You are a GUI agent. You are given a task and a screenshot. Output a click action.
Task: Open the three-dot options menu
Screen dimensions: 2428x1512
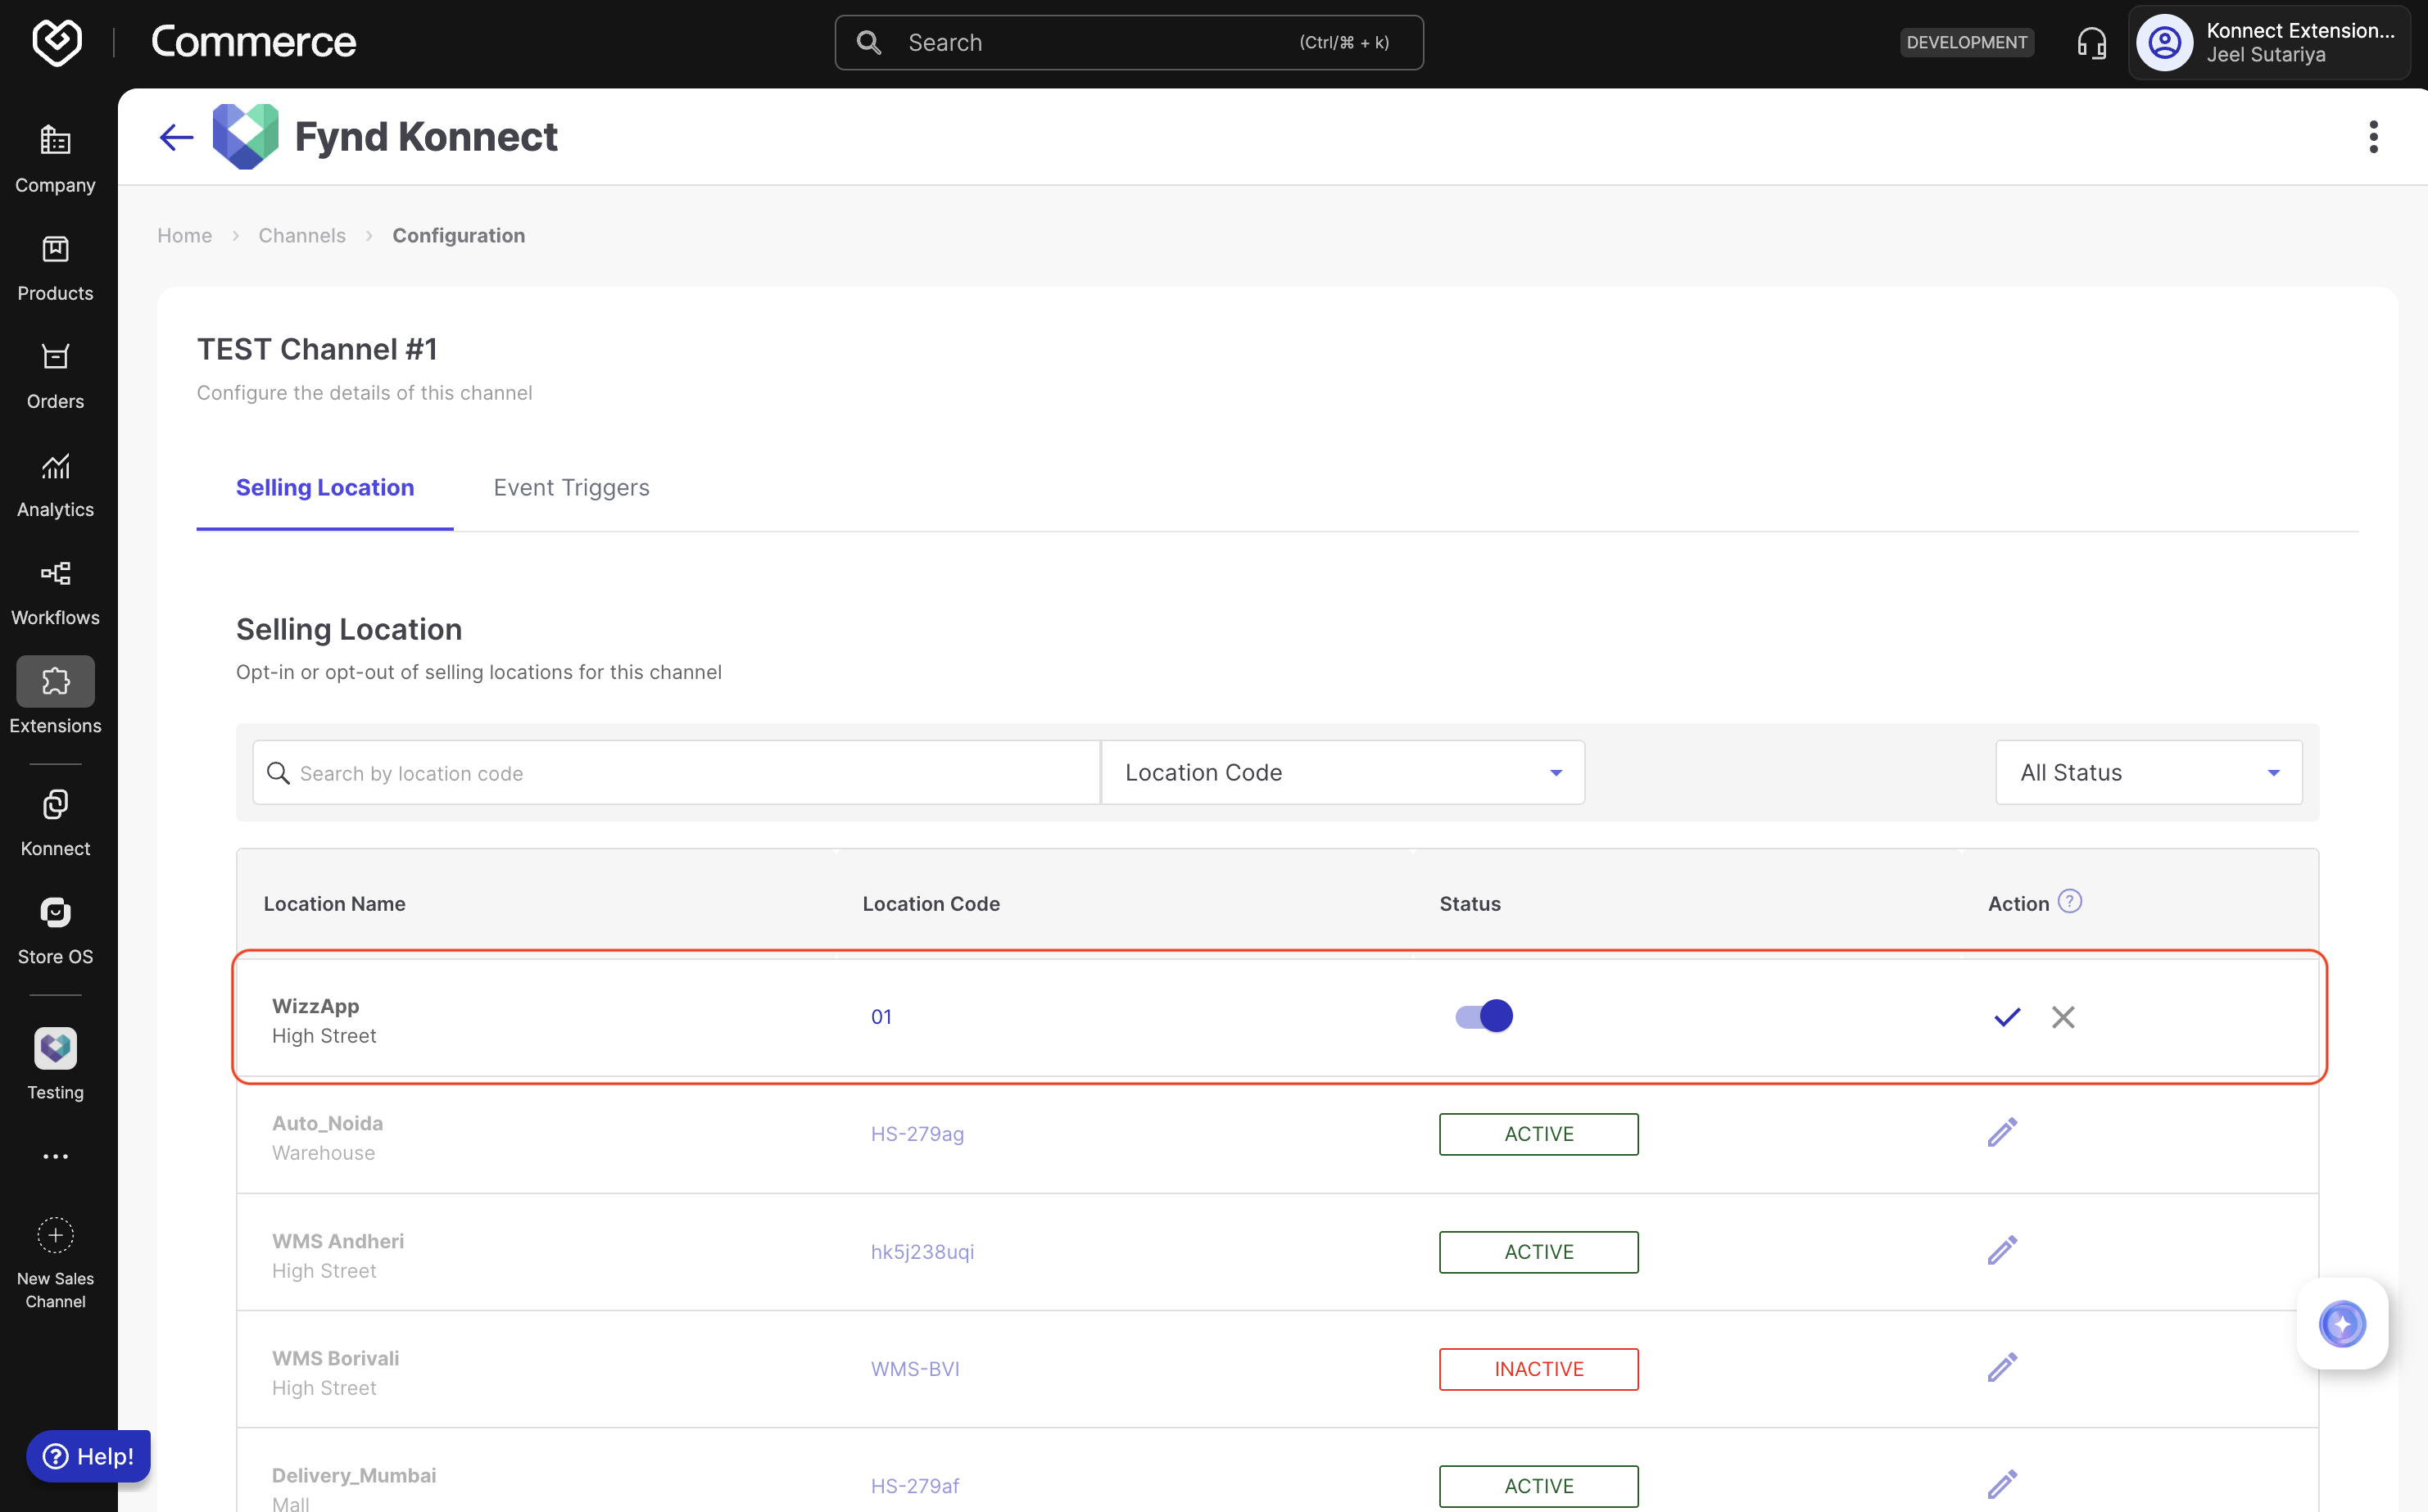click(2372, 137)
